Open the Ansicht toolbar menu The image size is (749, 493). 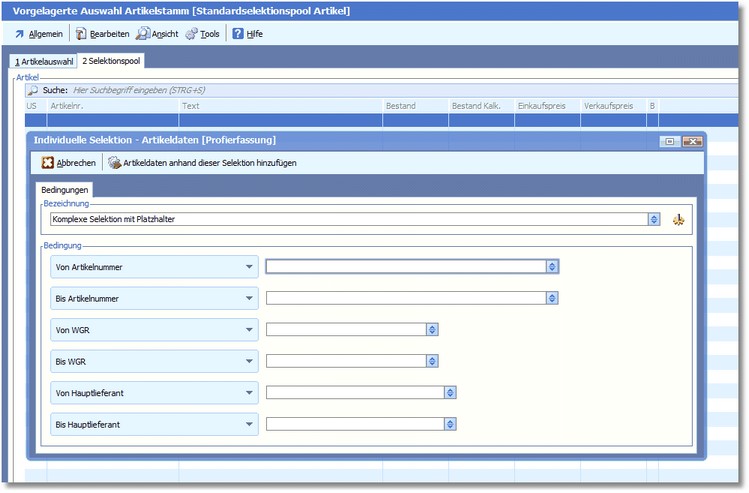pyautogui.click(x=157, y=33)
